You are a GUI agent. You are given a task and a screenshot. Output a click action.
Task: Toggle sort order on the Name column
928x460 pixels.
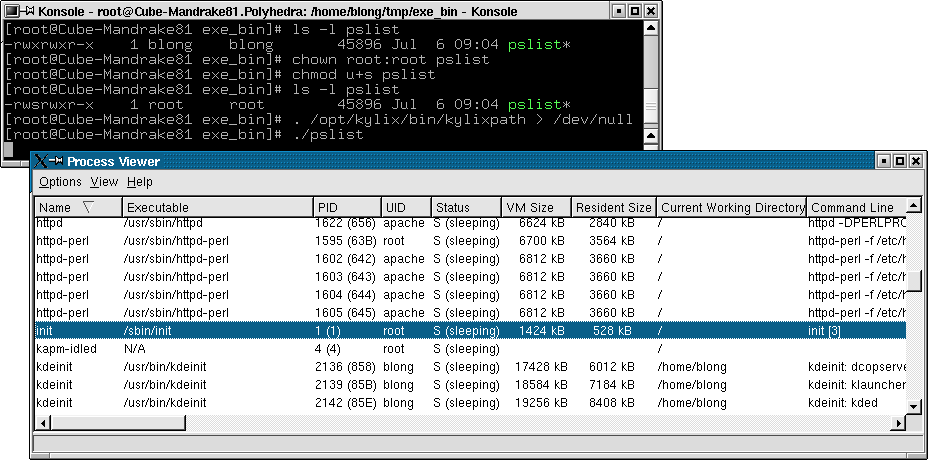pyautogui.click(x=78, y=207)
